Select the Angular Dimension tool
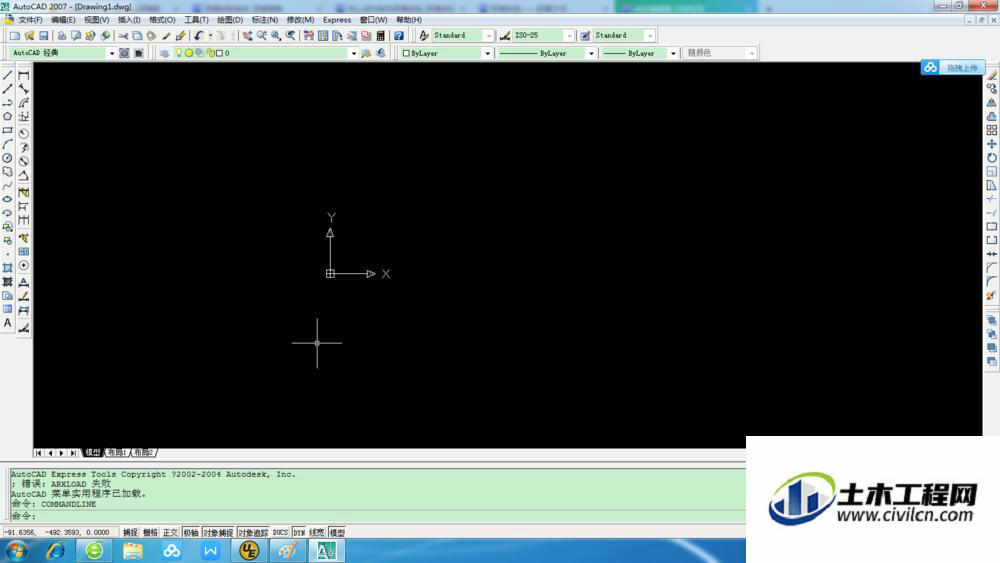Viewport: 1000px width, 563px height. click(x=24, y=175)
